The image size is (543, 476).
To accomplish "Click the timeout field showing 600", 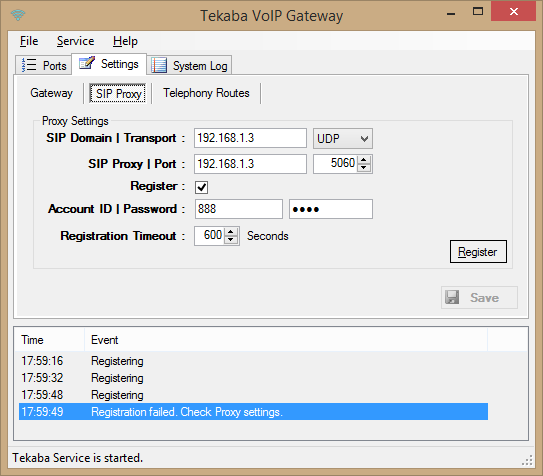I will 210,236.
